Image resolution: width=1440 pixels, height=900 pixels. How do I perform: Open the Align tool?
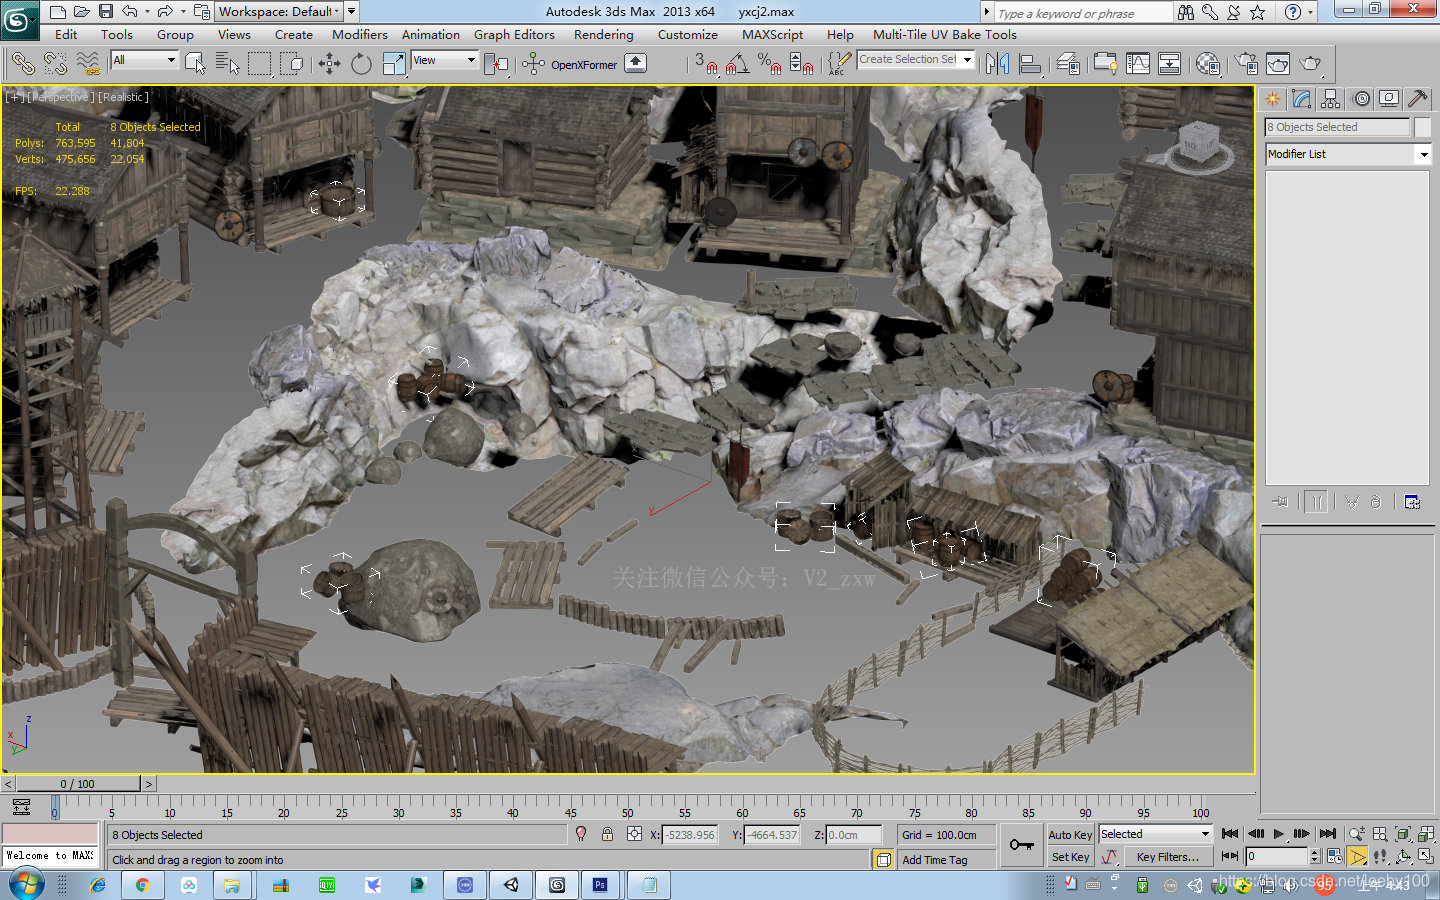[1030, 63]
